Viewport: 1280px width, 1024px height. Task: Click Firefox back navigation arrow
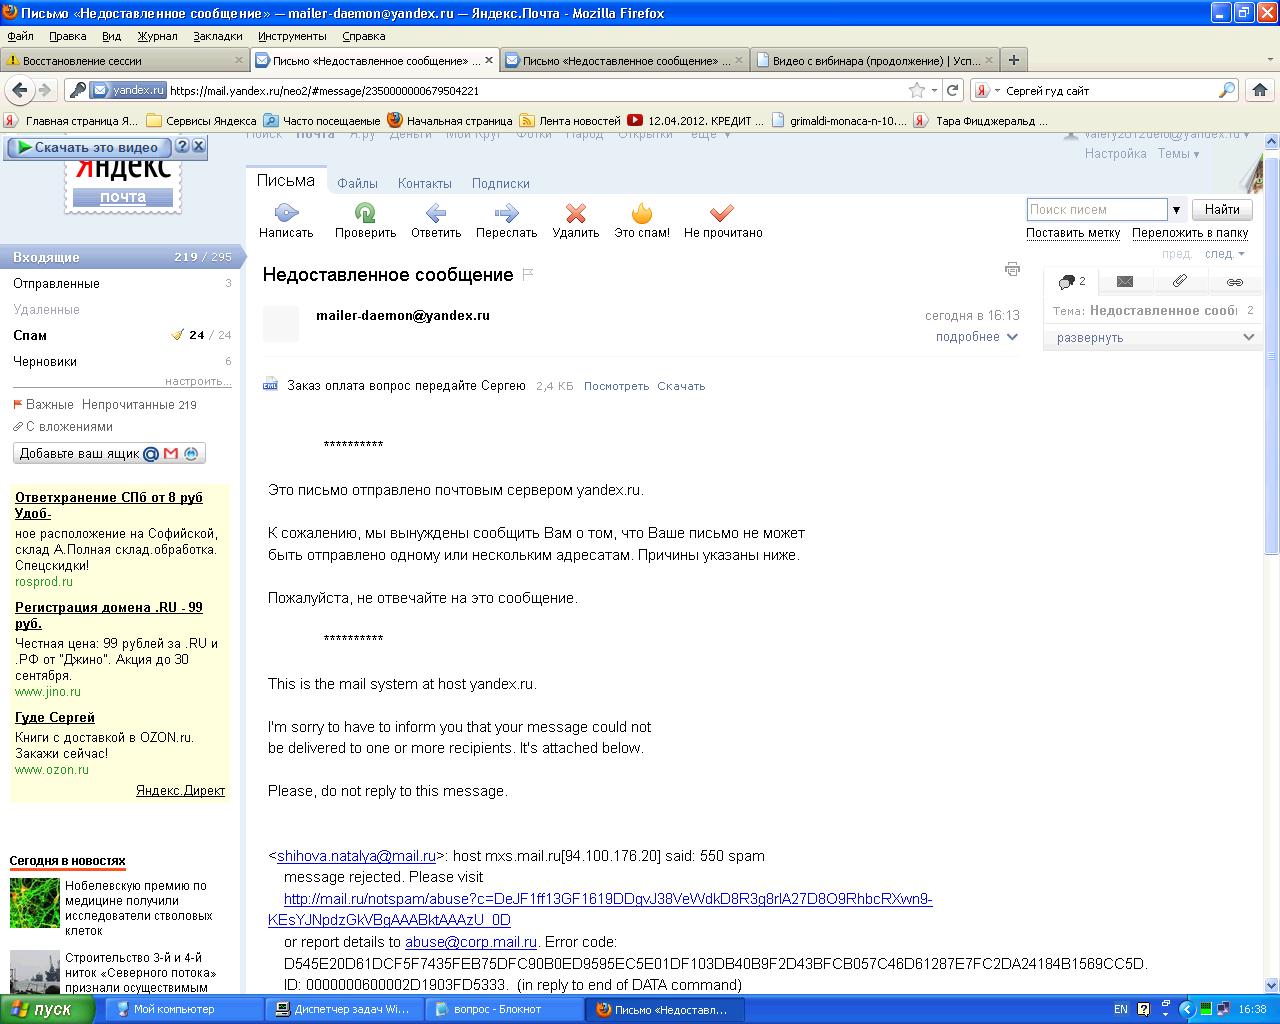coord(20,90)
